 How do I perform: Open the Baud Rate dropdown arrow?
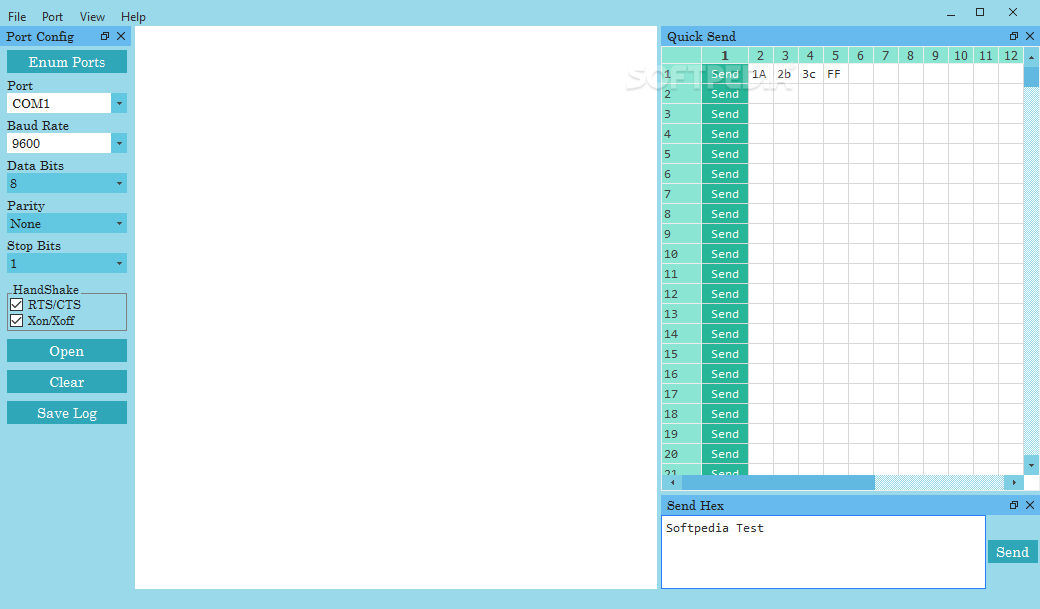[119, 143]
